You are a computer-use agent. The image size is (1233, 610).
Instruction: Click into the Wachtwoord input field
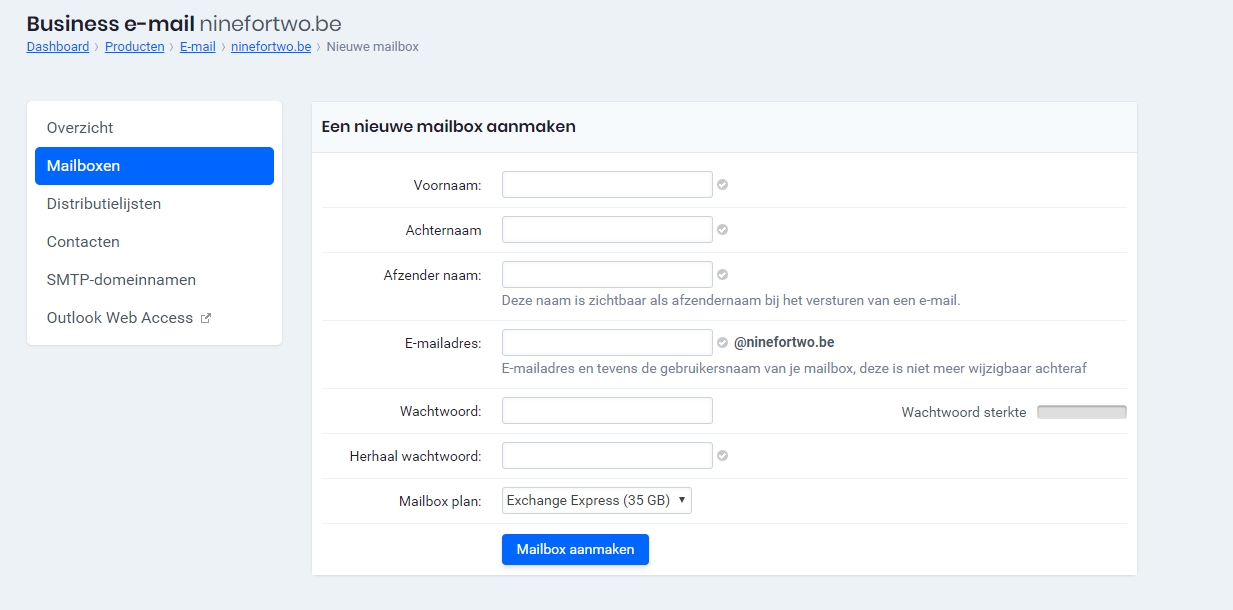coord(607,411)
